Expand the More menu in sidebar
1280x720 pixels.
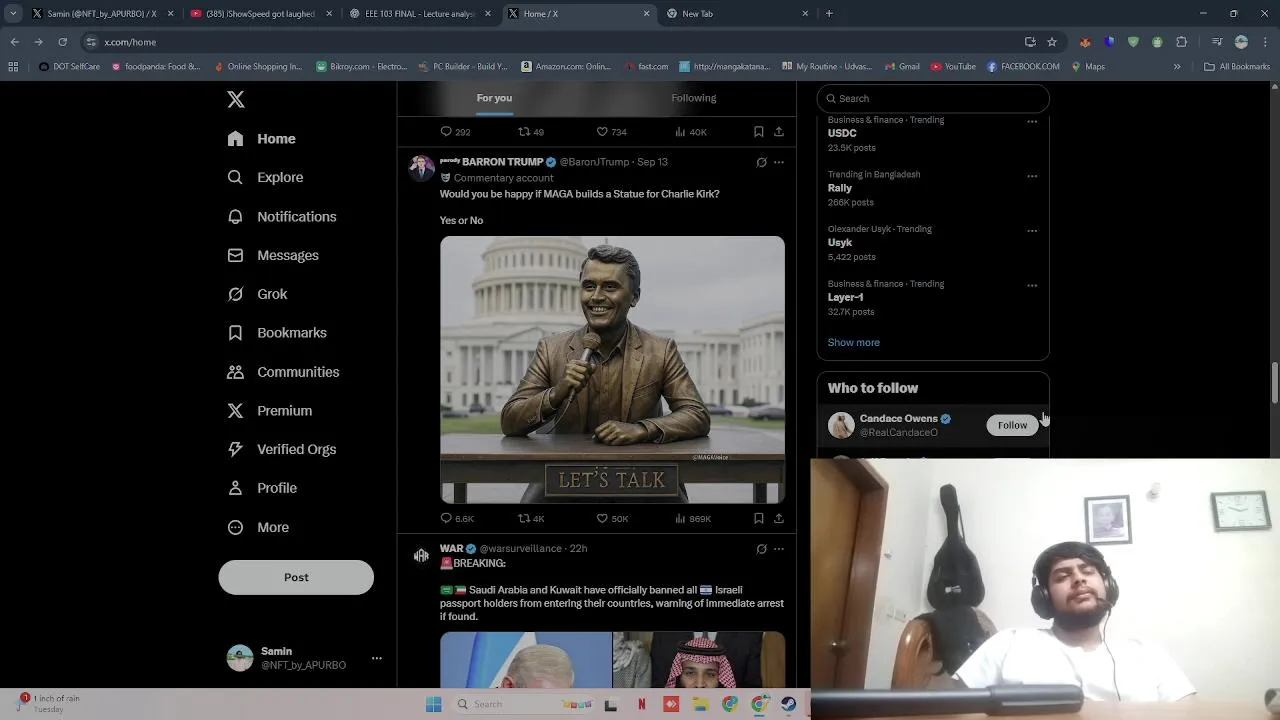tap(258, 527)
